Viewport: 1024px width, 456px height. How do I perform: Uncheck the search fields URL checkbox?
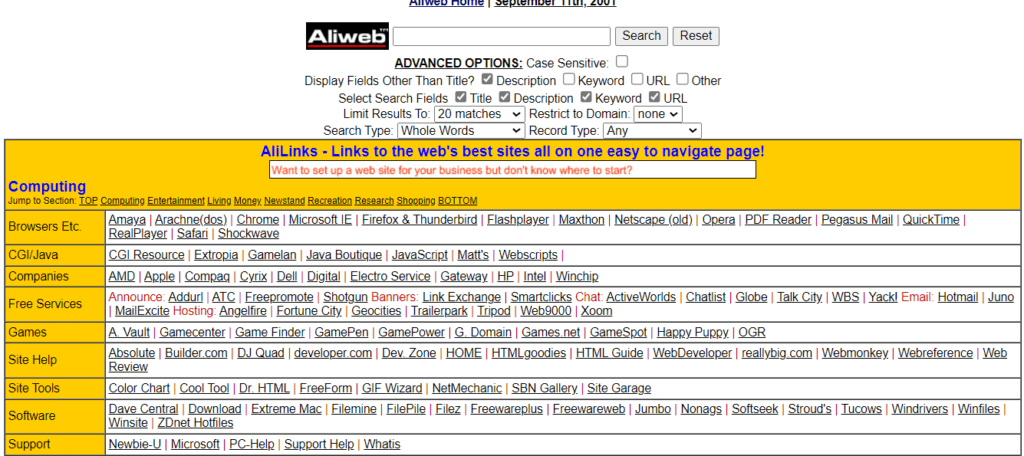click(x=654, y=97)
